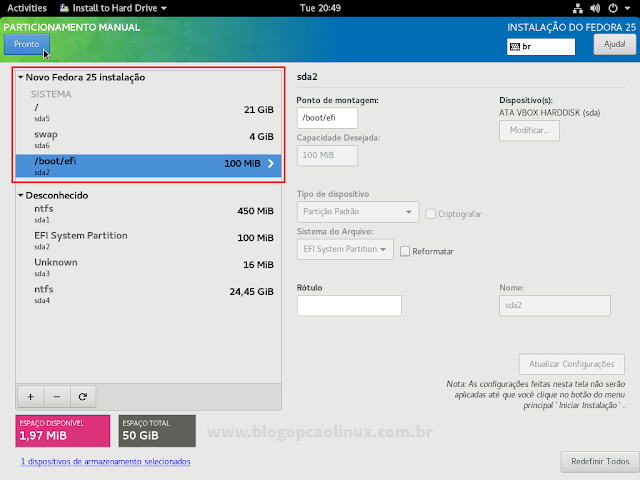Image resolution: width=640 pixels, height=480 pixels.
Task: Collapse the Novo Fedora 25 instalação group
Action: [20, 77]
